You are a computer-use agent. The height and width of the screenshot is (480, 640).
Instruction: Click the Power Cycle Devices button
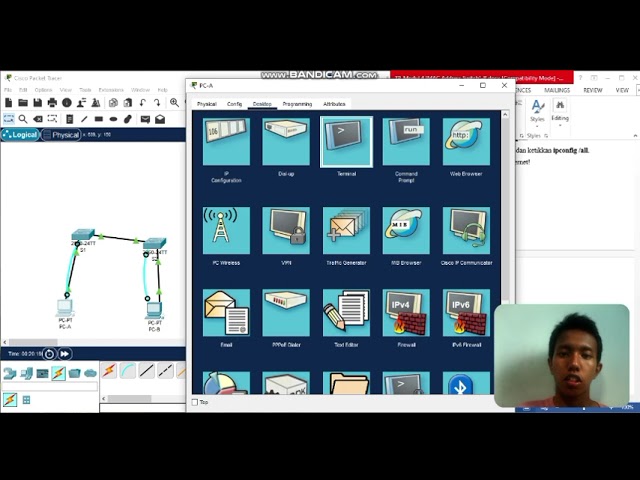tap(49, 354)
